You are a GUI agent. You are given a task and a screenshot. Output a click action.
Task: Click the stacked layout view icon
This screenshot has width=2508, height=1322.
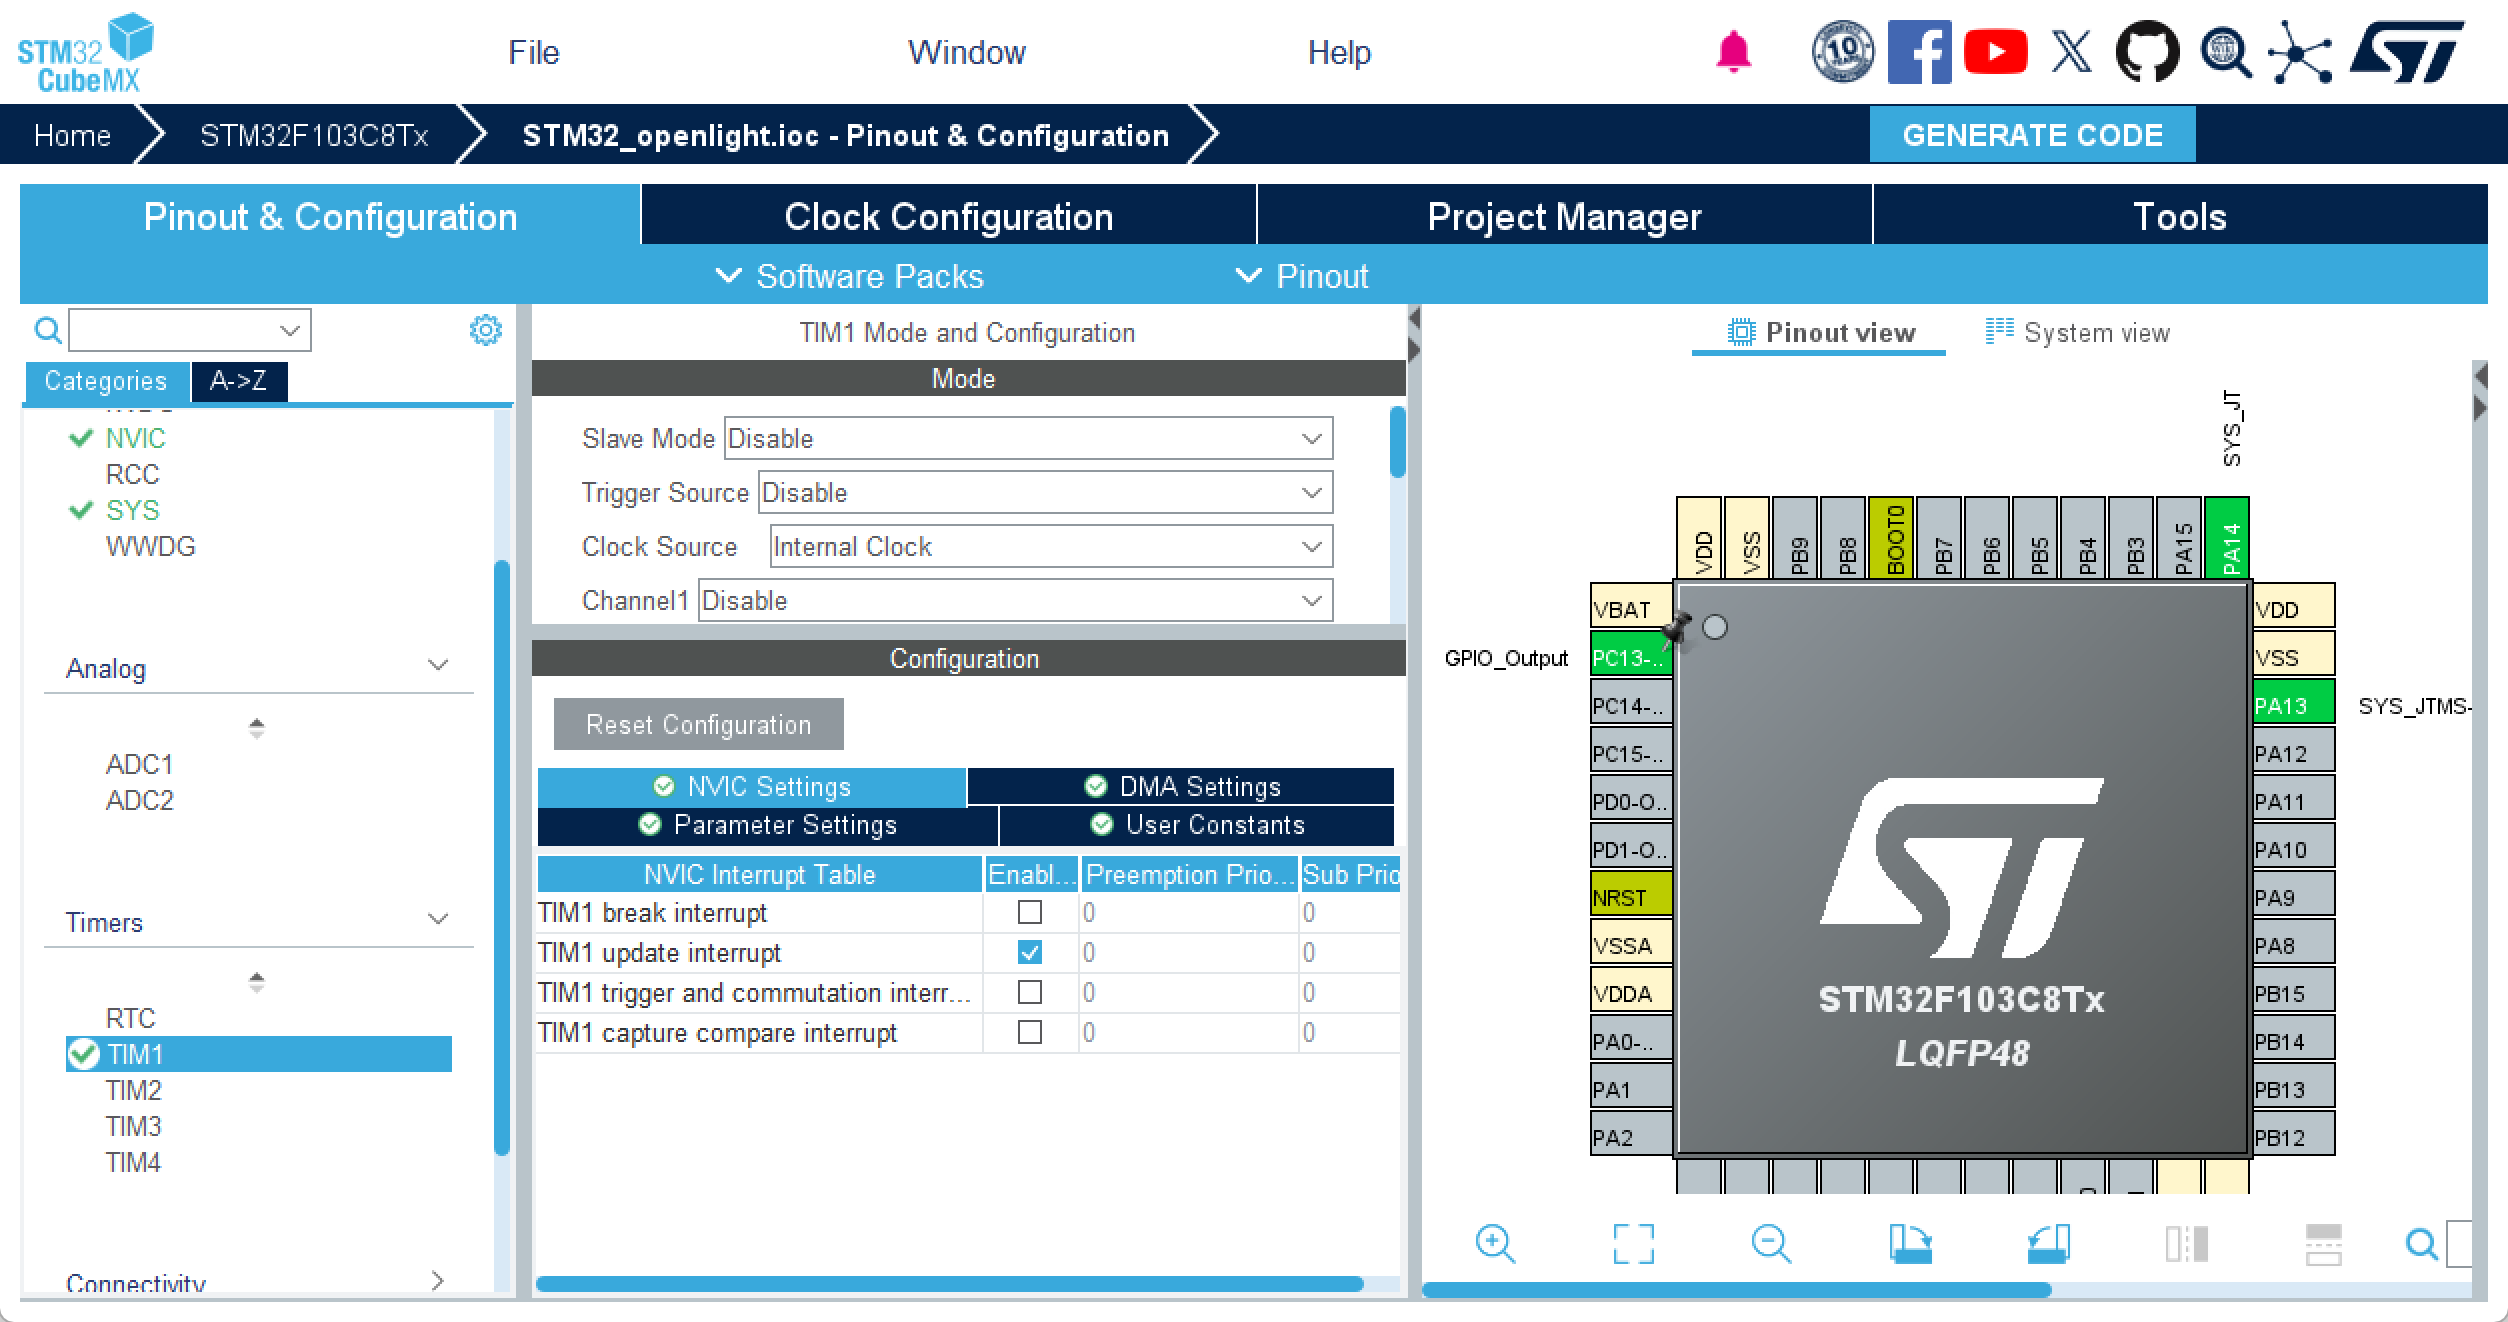tap(2323, 1244)
